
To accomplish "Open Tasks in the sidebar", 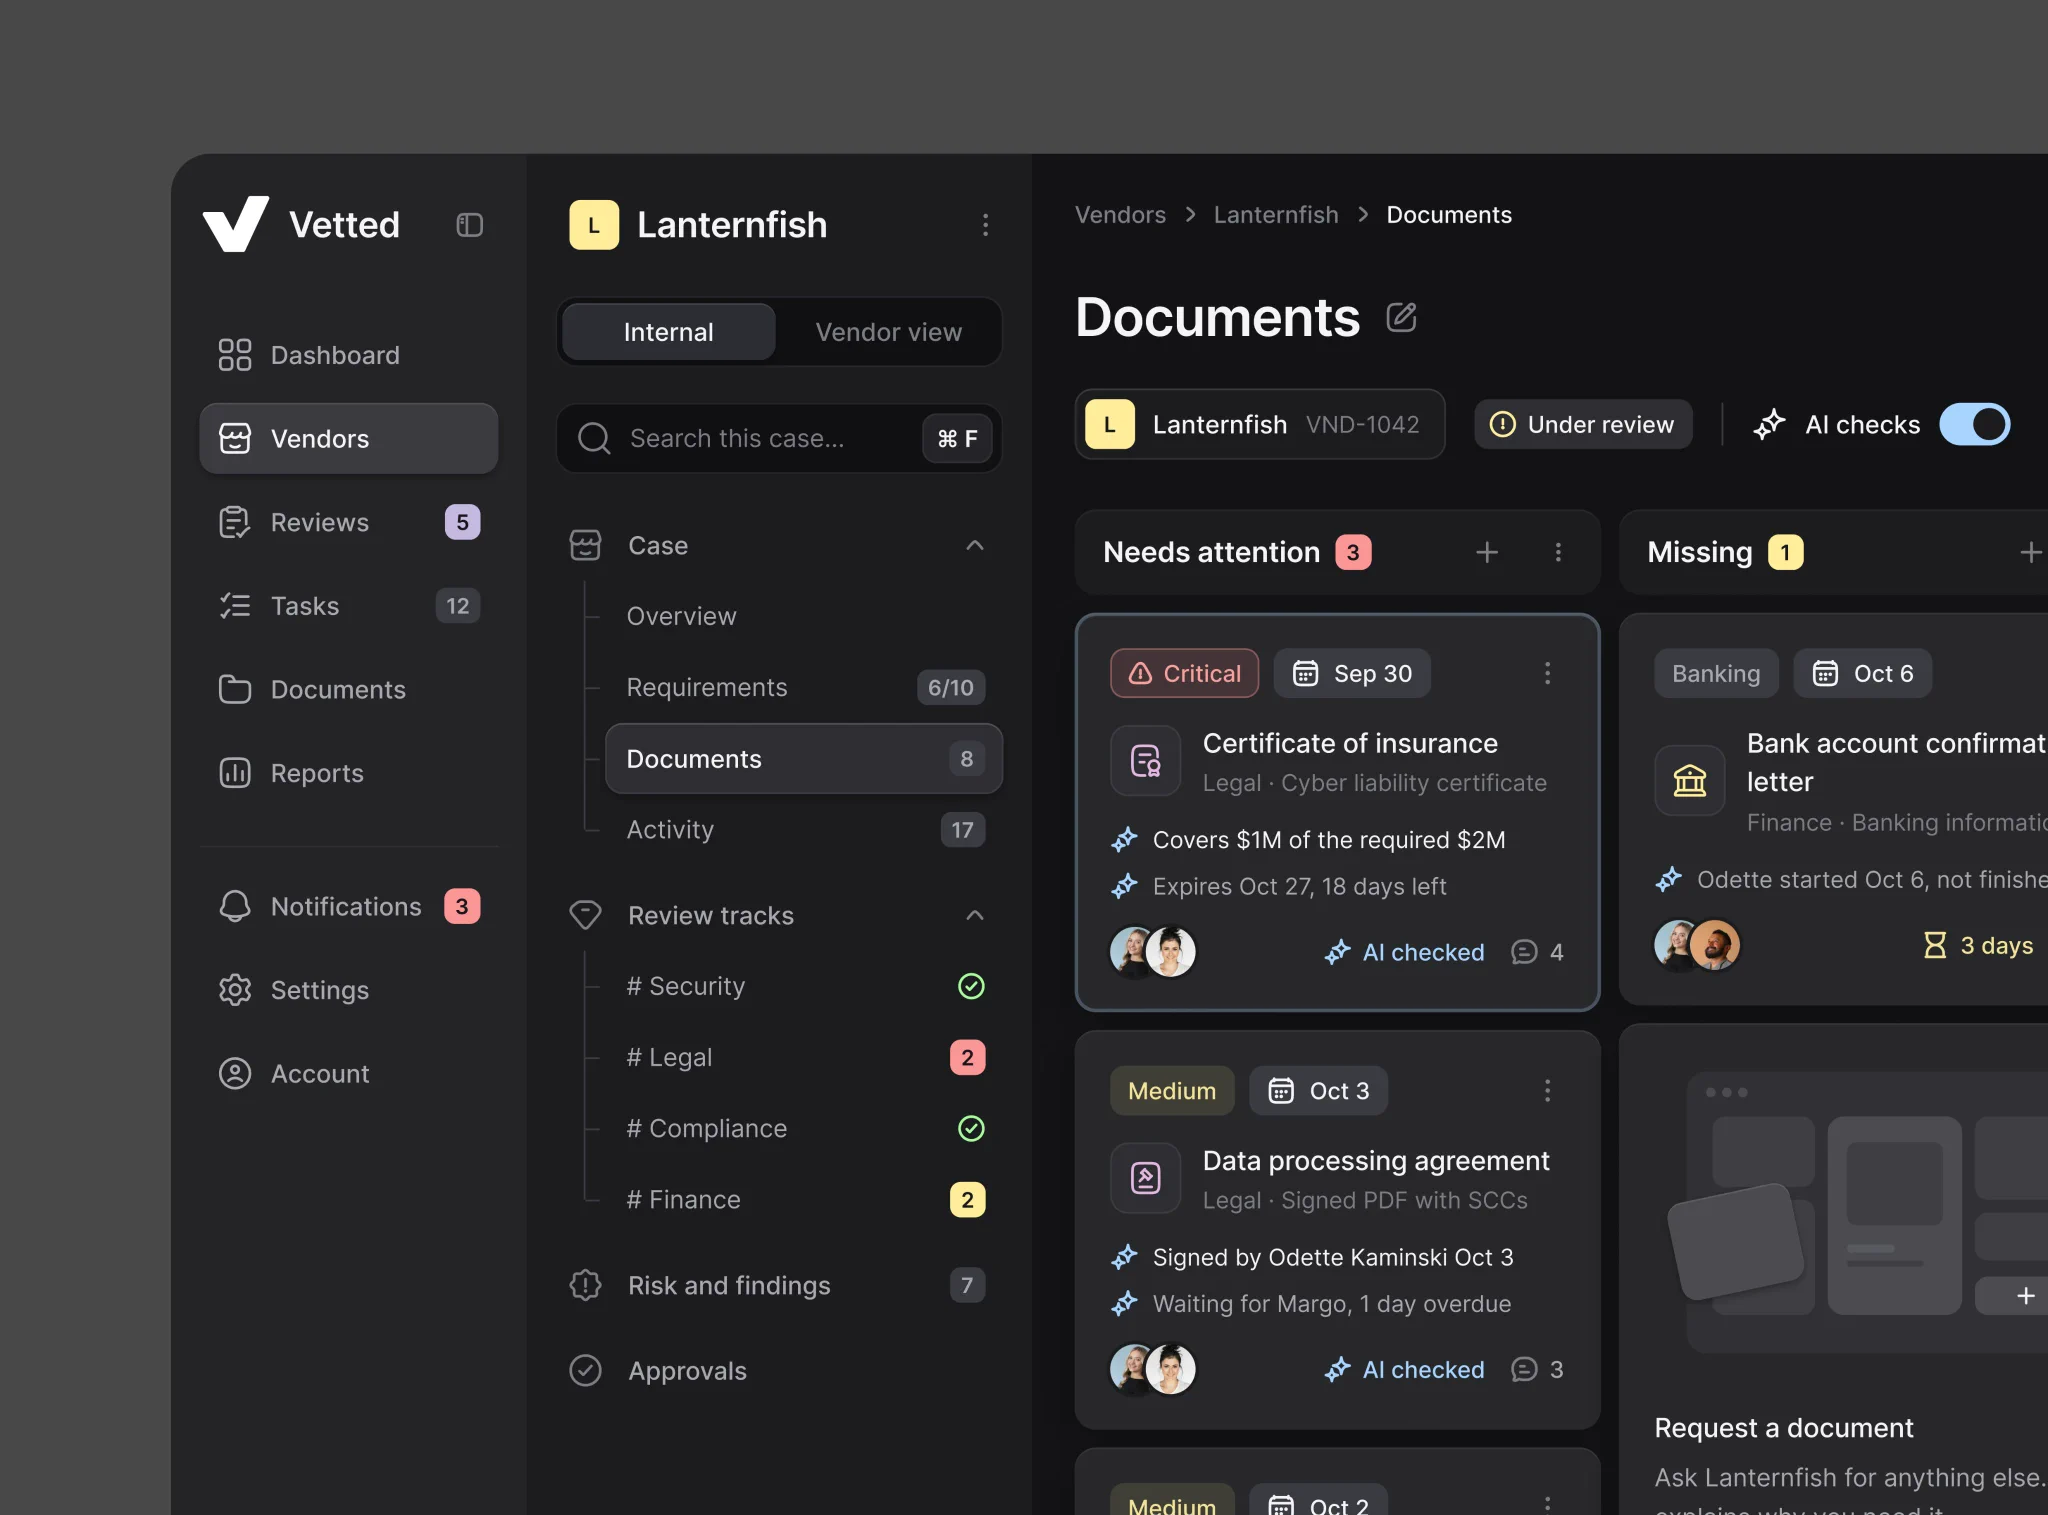I will point(349,606).
